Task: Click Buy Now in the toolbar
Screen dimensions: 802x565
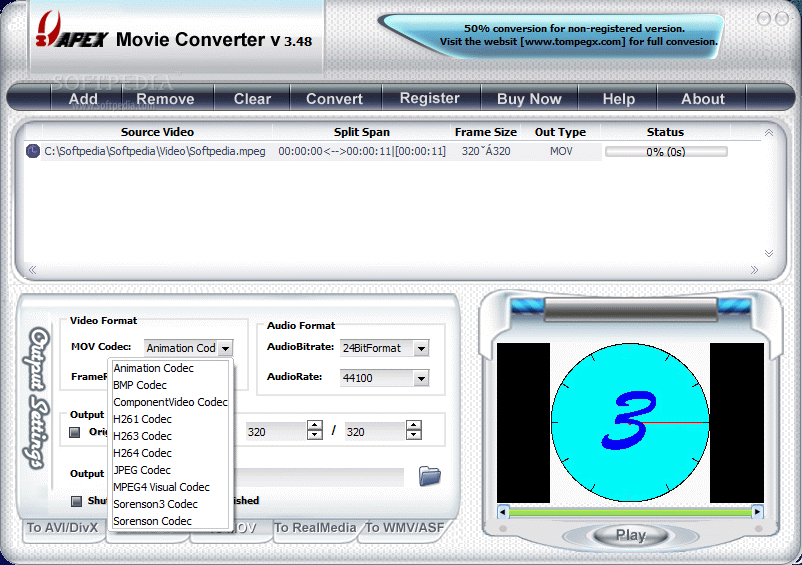Action: [x=529, y=99]
